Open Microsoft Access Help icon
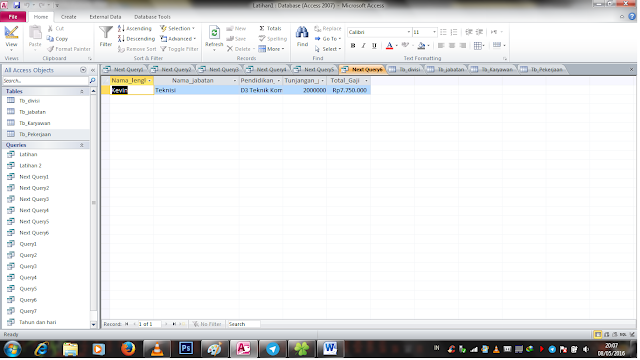 pyautogui.click(x=632, y=17)
